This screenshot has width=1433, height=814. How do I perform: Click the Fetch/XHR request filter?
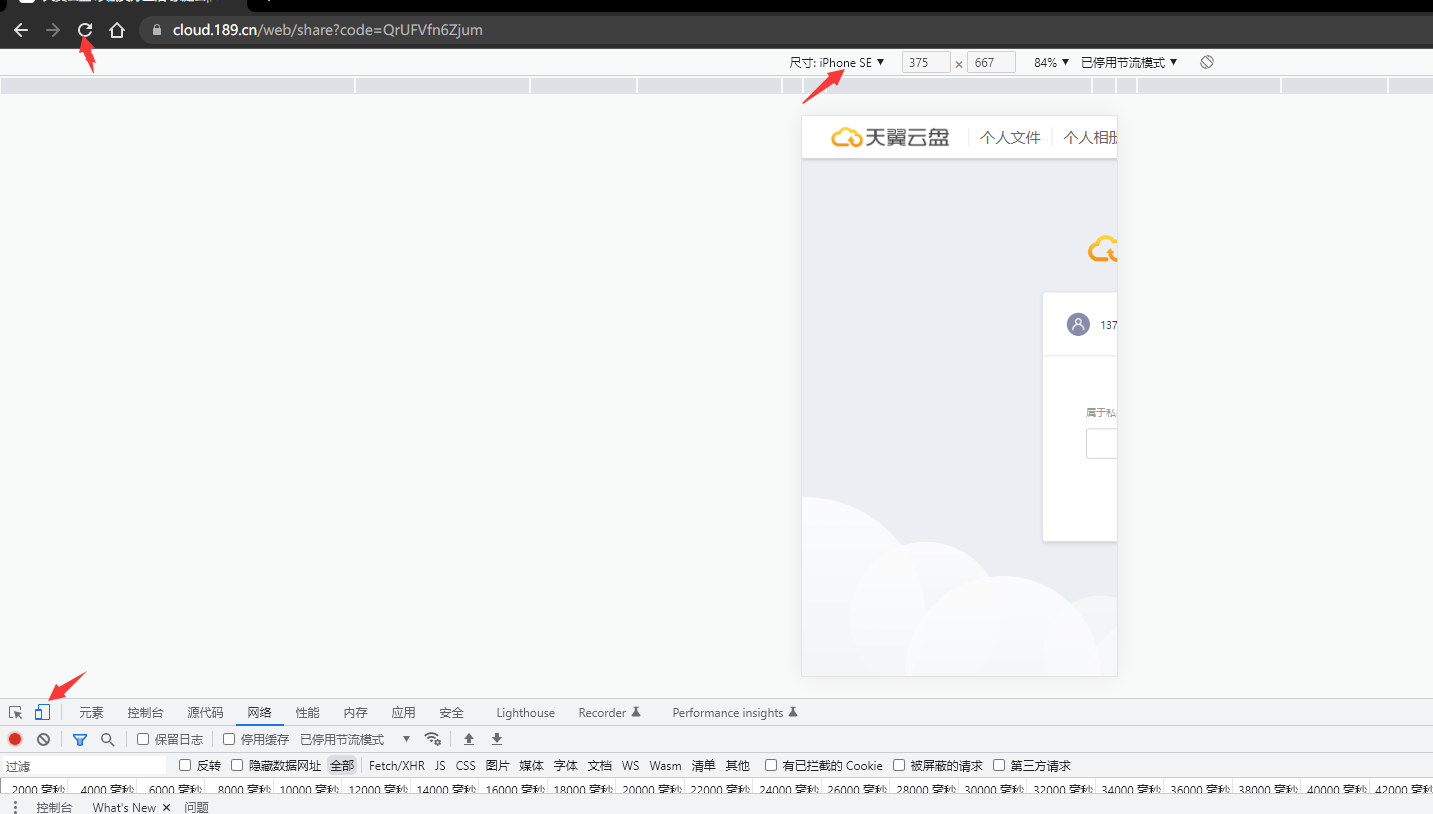point(396,764)
